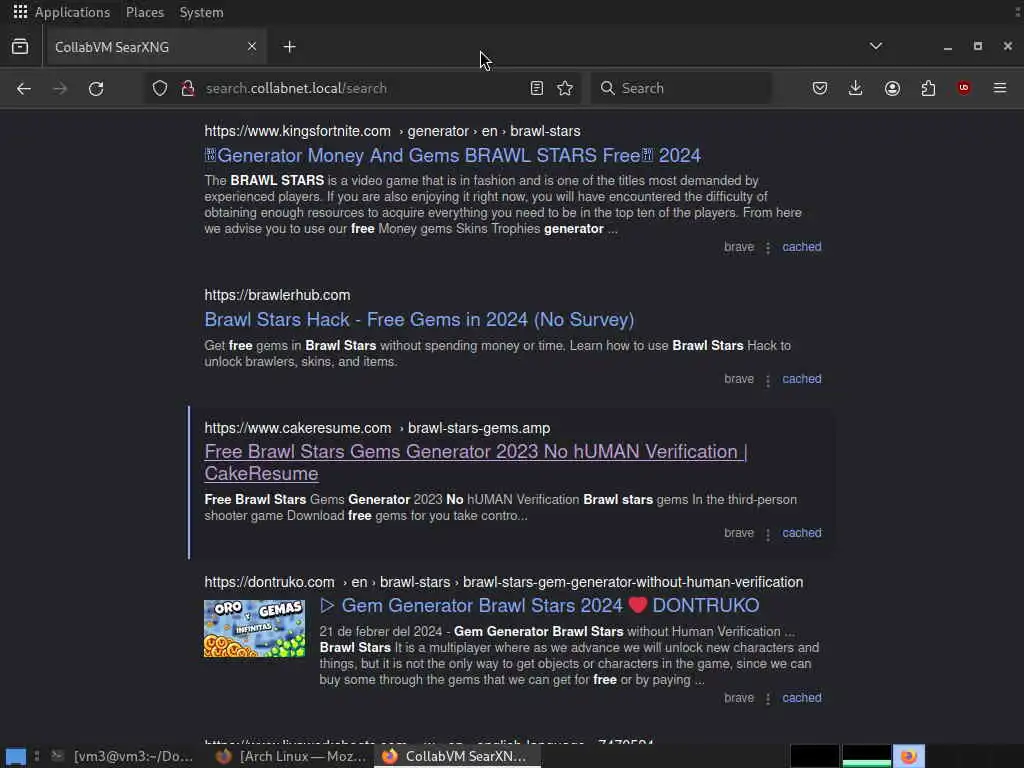The height and width of the screenshot is (768, 1024).
Task: Reload the current page
Action: pos(96,88)
